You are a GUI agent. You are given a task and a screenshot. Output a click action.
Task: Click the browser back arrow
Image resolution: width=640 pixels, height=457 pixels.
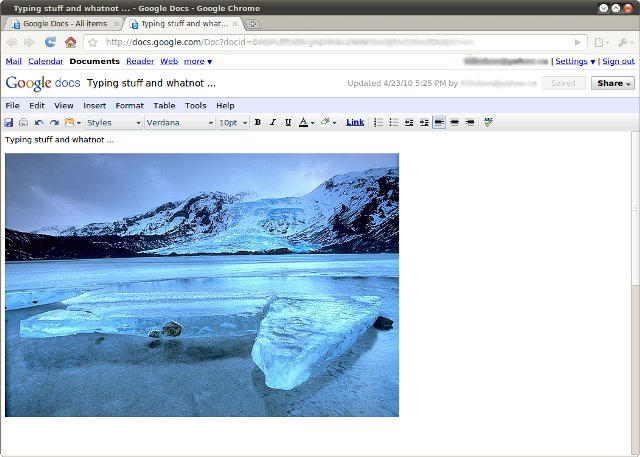(12, 42)
